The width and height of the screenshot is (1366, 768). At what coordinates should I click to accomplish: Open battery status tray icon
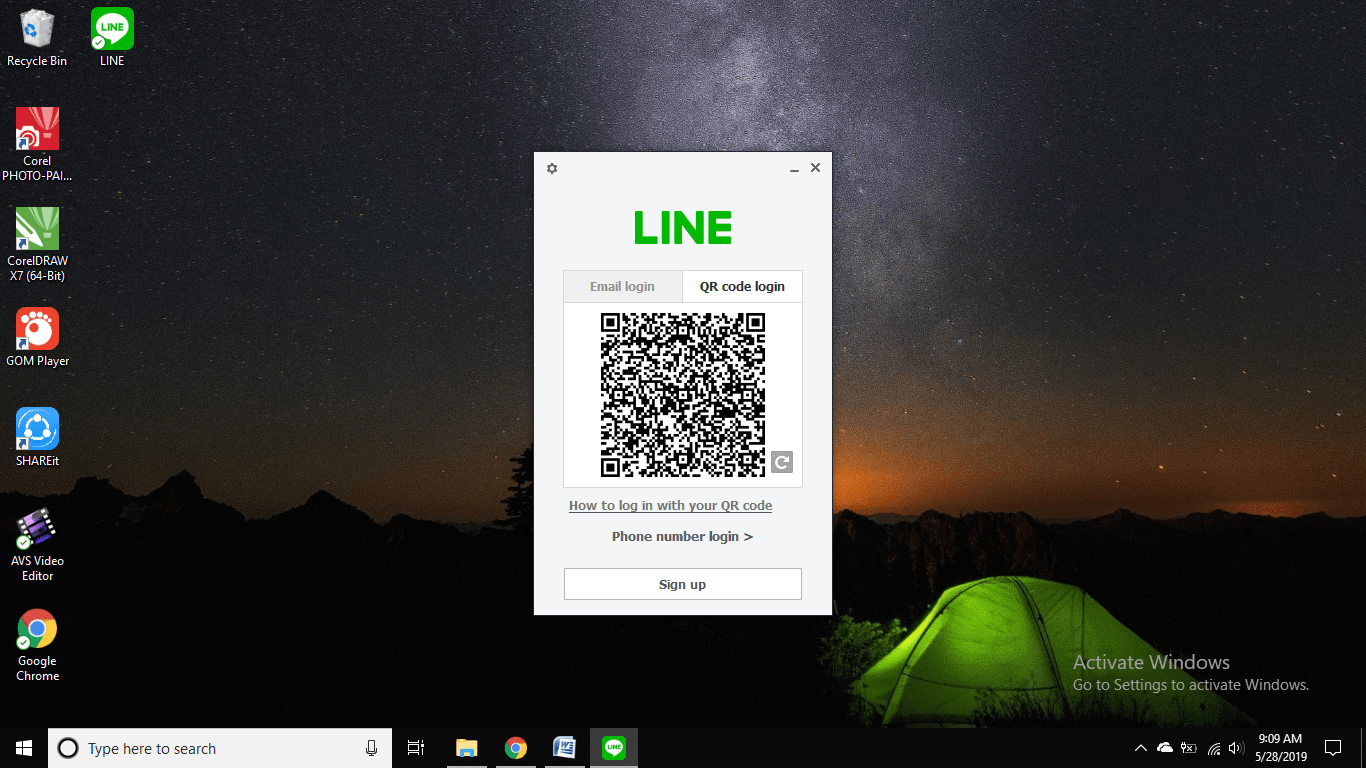pyautogui.click(x=1189, y=748)
